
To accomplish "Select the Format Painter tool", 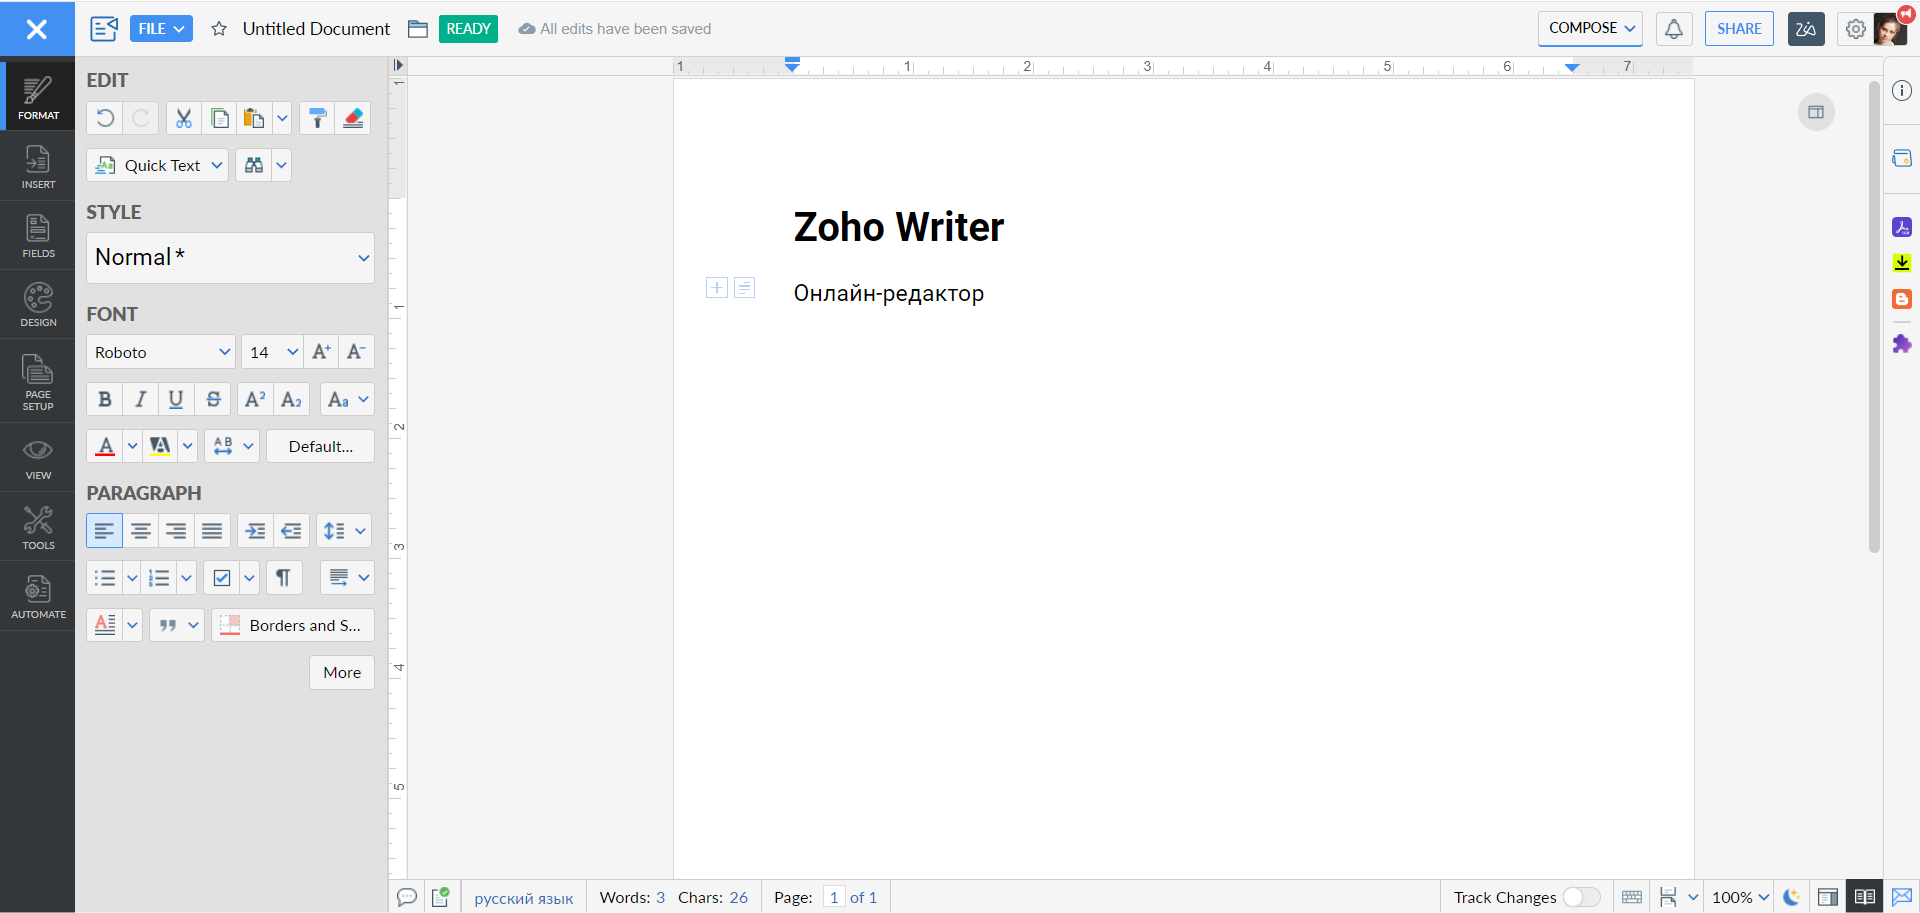I will [x=317, y=118].
